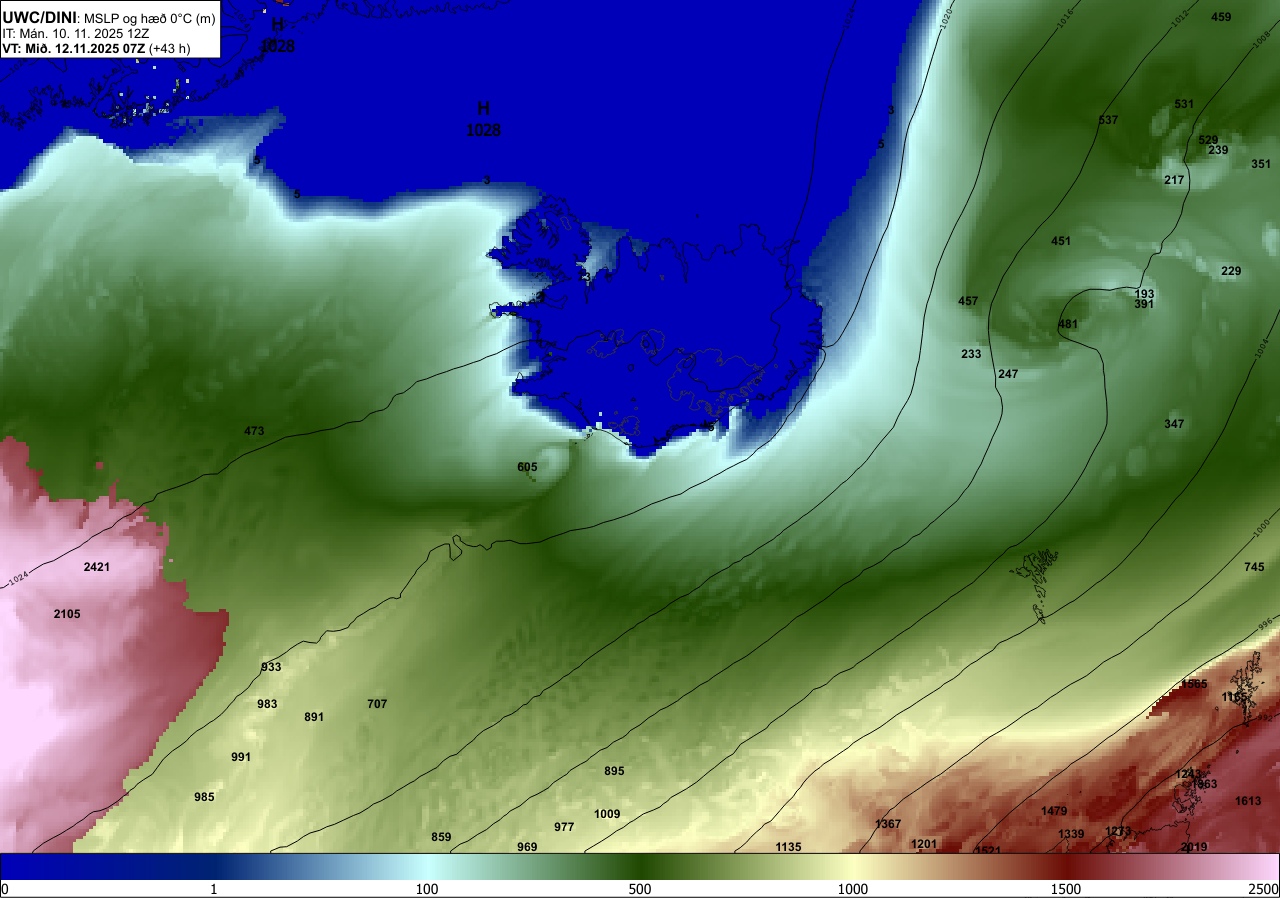Click the freezing level value 1613
This screenshot has height=898, width=1280.
pos(1248,801)
